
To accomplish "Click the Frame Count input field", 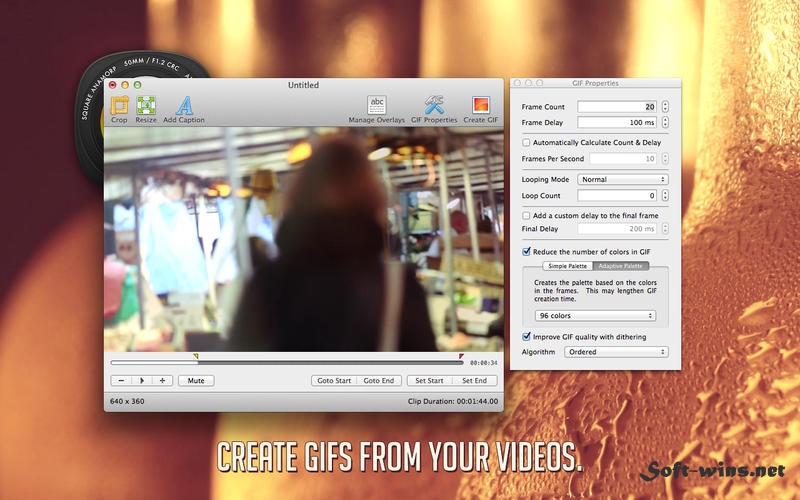I will click(617, 107).
